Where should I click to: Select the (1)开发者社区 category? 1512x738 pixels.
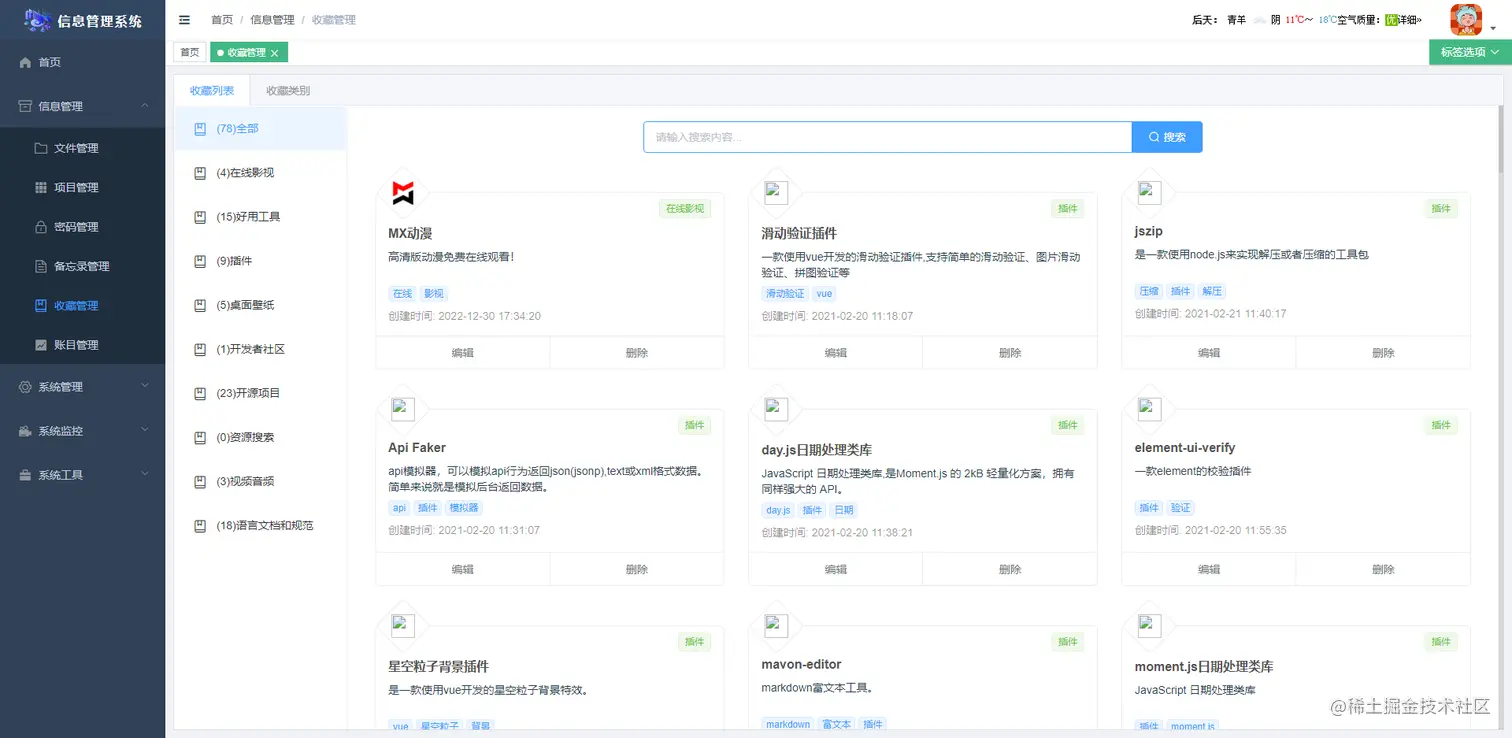tap(260, 349)
